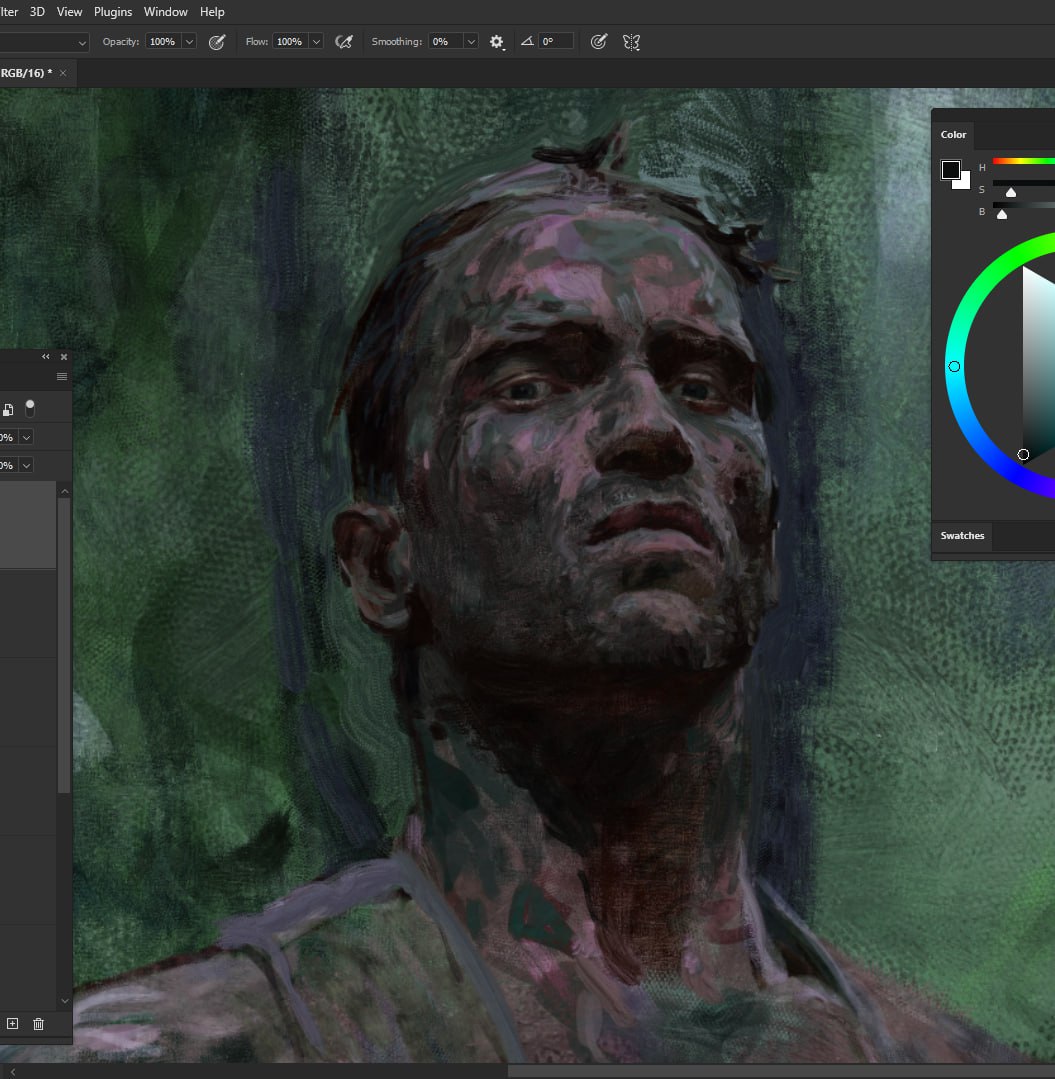Open smoothing options gear icon
This screenshot has width=1055, height=1079.
(x=497, y=42)
